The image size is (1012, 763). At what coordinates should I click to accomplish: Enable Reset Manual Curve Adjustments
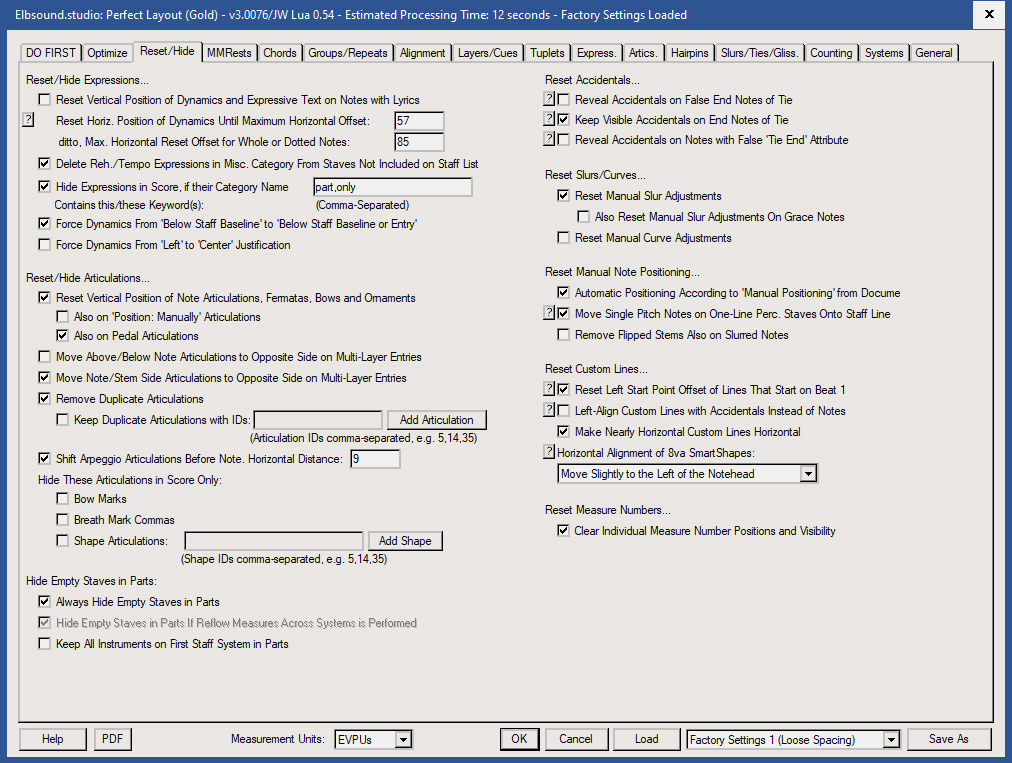[x=561, y=237]
